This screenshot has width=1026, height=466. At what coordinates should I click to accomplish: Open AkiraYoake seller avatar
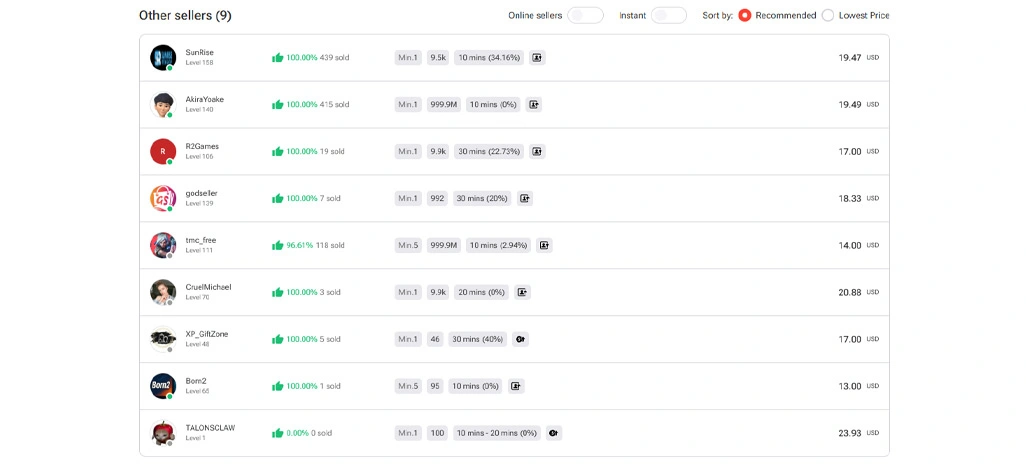[163, 105]
